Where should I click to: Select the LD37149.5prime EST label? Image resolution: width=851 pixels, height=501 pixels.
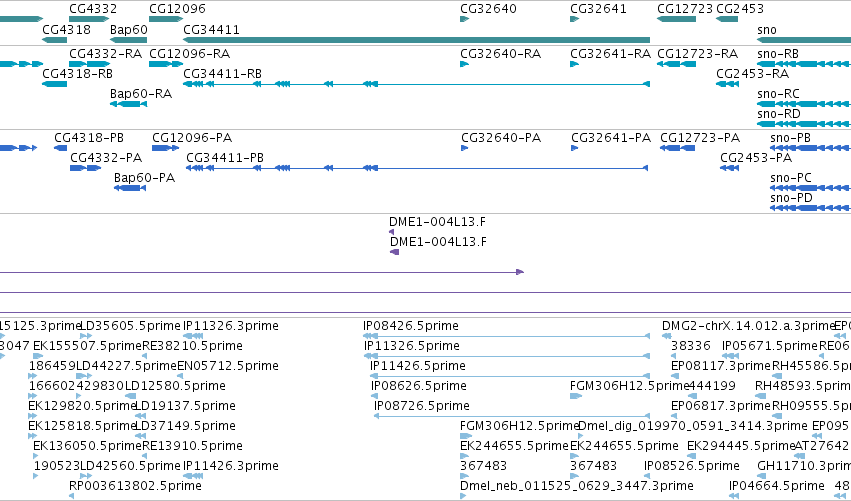185,426
